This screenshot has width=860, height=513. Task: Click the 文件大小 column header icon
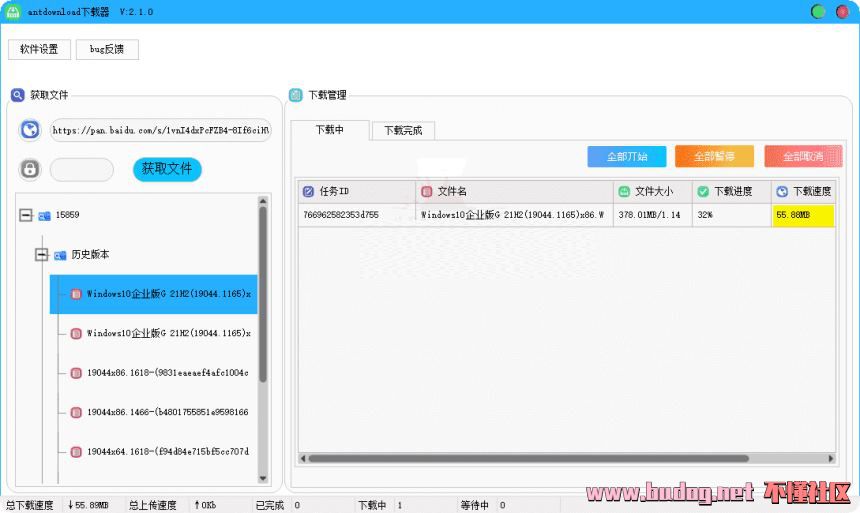(624, 191)
